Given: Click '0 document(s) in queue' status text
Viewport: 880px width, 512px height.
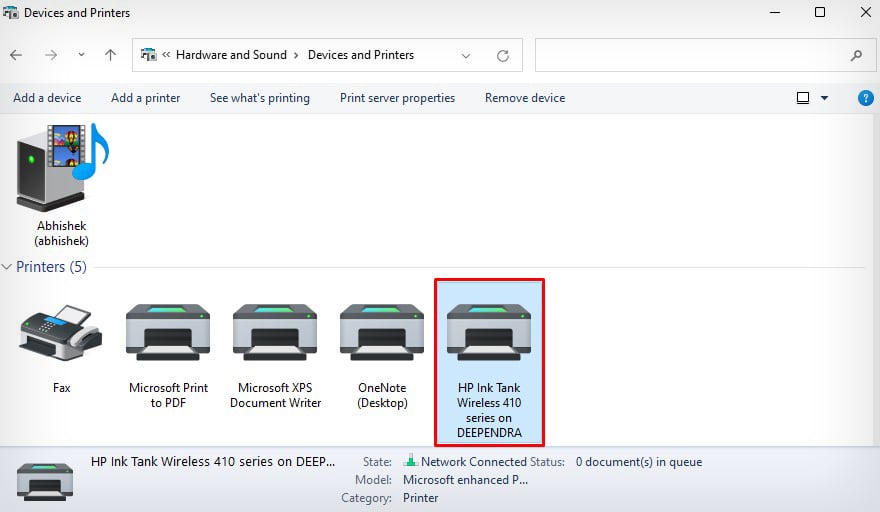Looking at the screenshot, I should 639,461.
